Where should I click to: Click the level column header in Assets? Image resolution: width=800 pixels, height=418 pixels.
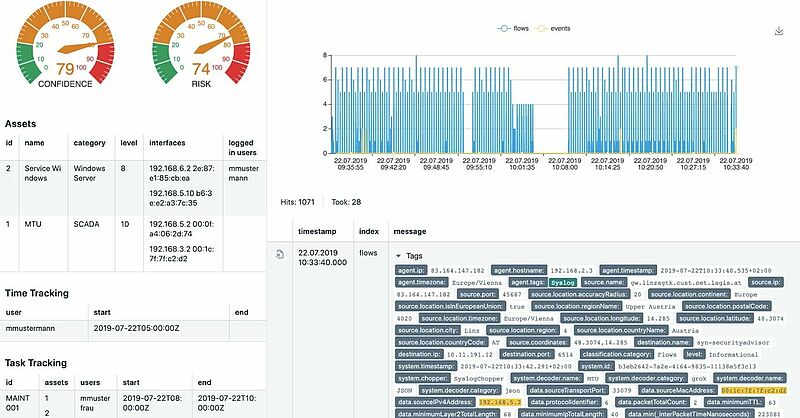tap(129, 143)
